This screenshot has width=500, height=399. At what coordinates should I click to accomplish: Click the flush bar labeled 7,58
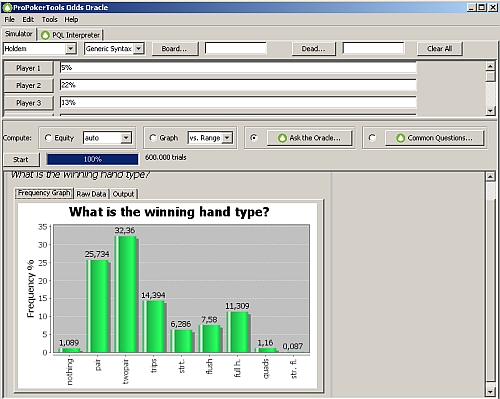click(210, 339)
